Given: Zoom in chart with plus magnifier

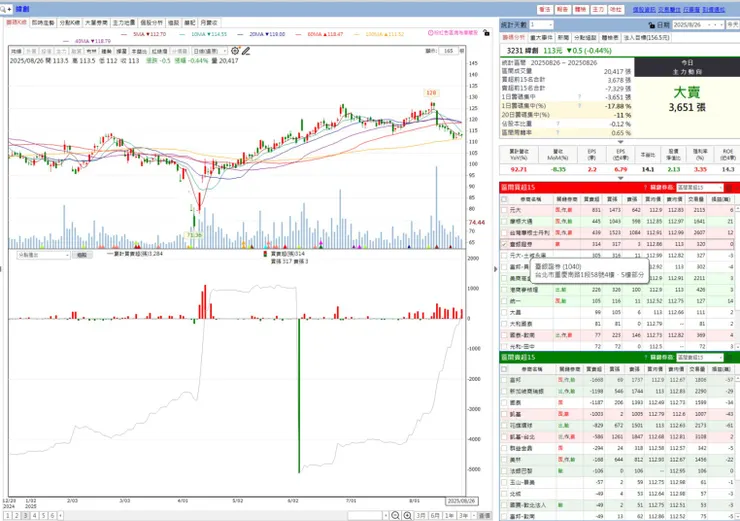Looking at the screenshot, I should pyautogui.click(x=408, y=515).
